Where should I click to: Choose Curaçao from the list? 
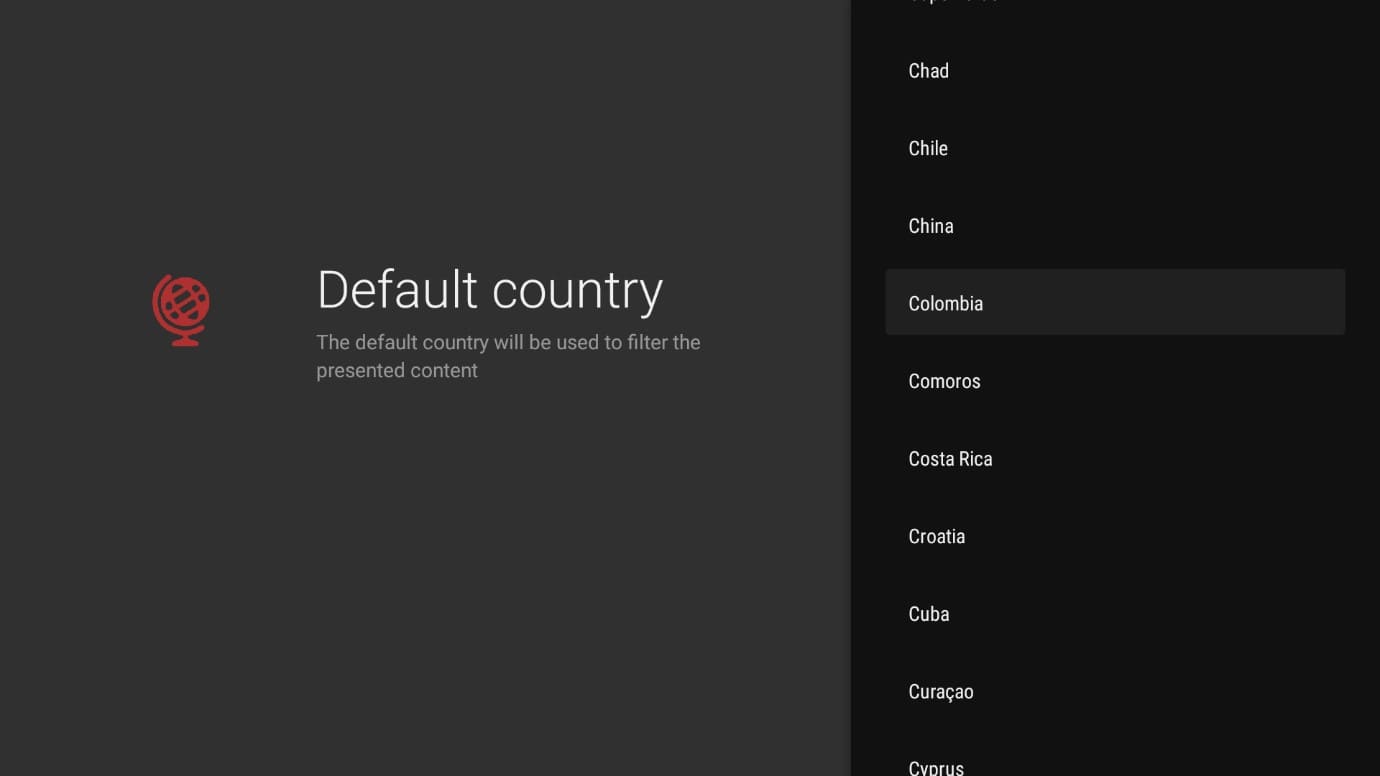pyautogui.click(x=940, y=692)
